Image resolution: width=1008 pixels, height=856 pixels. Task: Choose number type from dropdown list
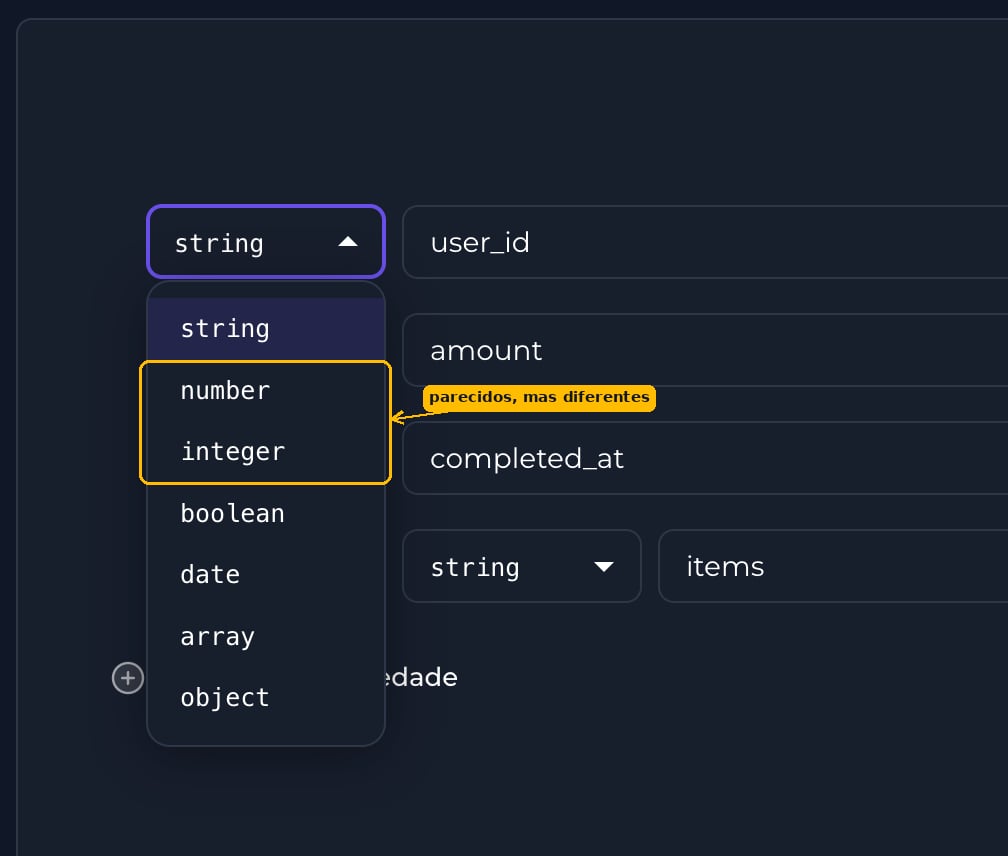click(x=266, y=391)
